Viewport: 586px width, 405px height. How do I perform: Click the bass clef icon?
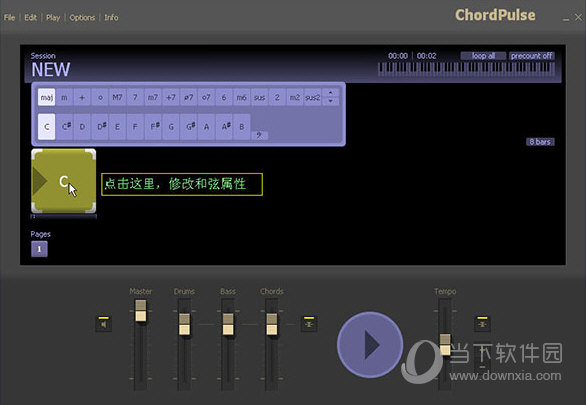tap(259, 135)
